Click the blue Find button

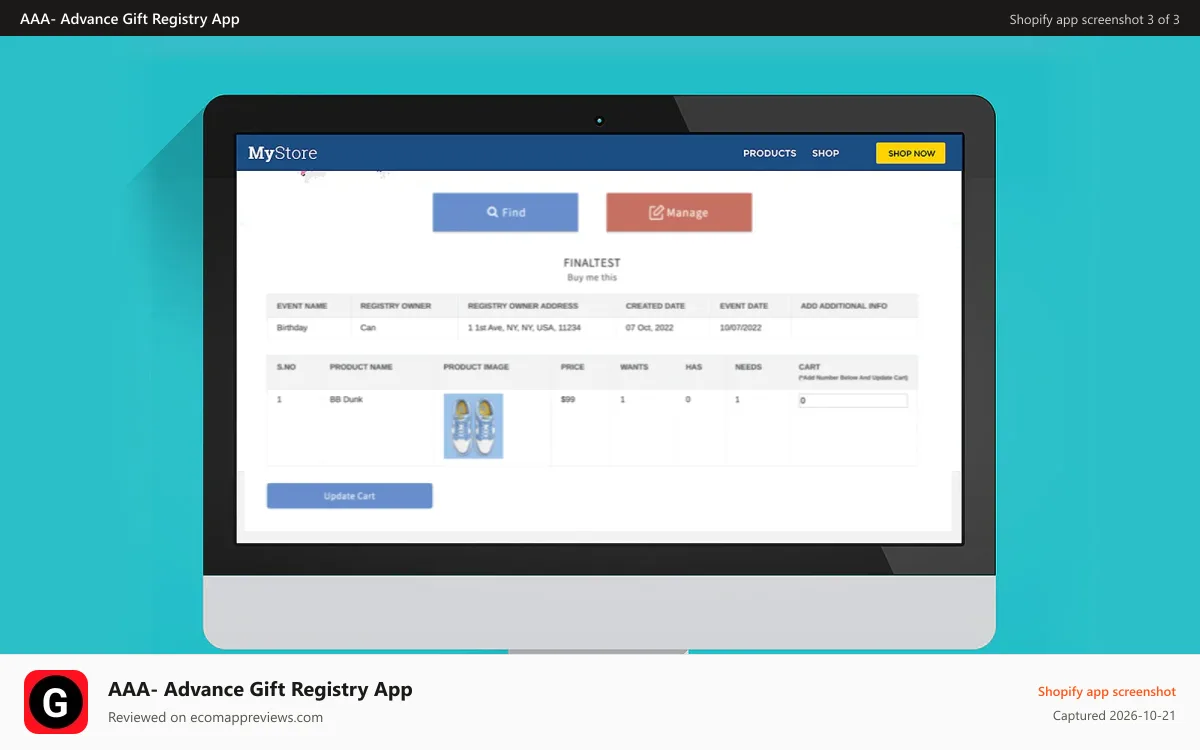(505, 212)
